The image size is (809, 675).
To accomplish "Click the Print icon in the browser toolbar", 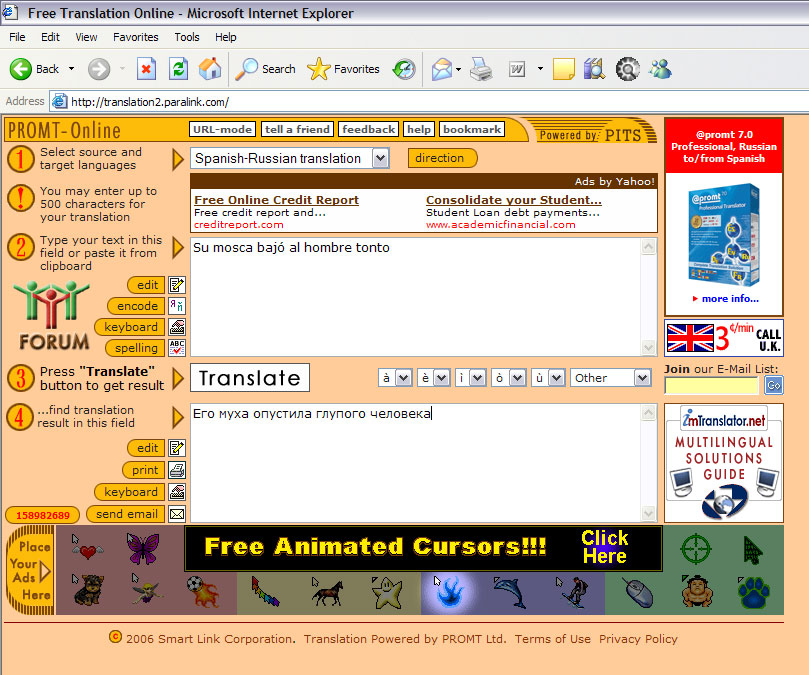I will pyautogui.click(x=481, y=69).
